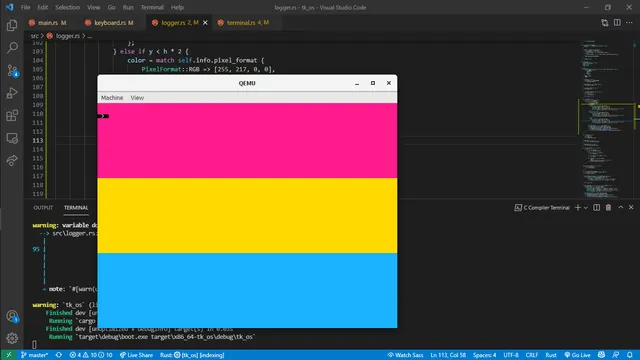Open the Explorer view in activity bar
Viewport: 640px width, 360px height.
pyautogui.click(x=12, y=25)
